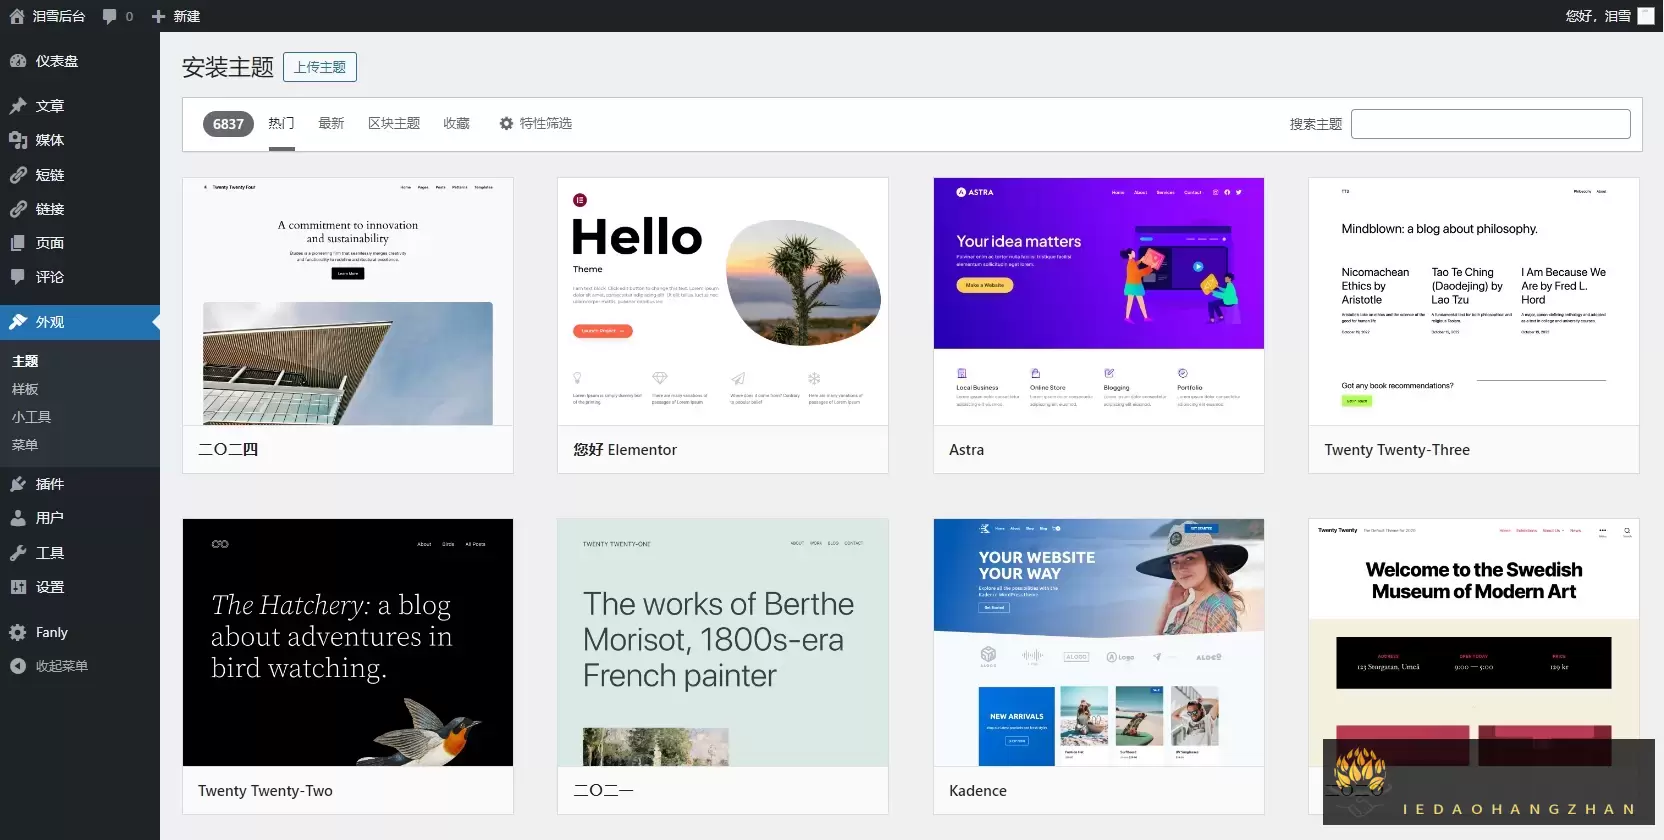The height and width of the screenshot is (840, 1664).
Task: Open 文章 menu item
Action: click(80, 106)
